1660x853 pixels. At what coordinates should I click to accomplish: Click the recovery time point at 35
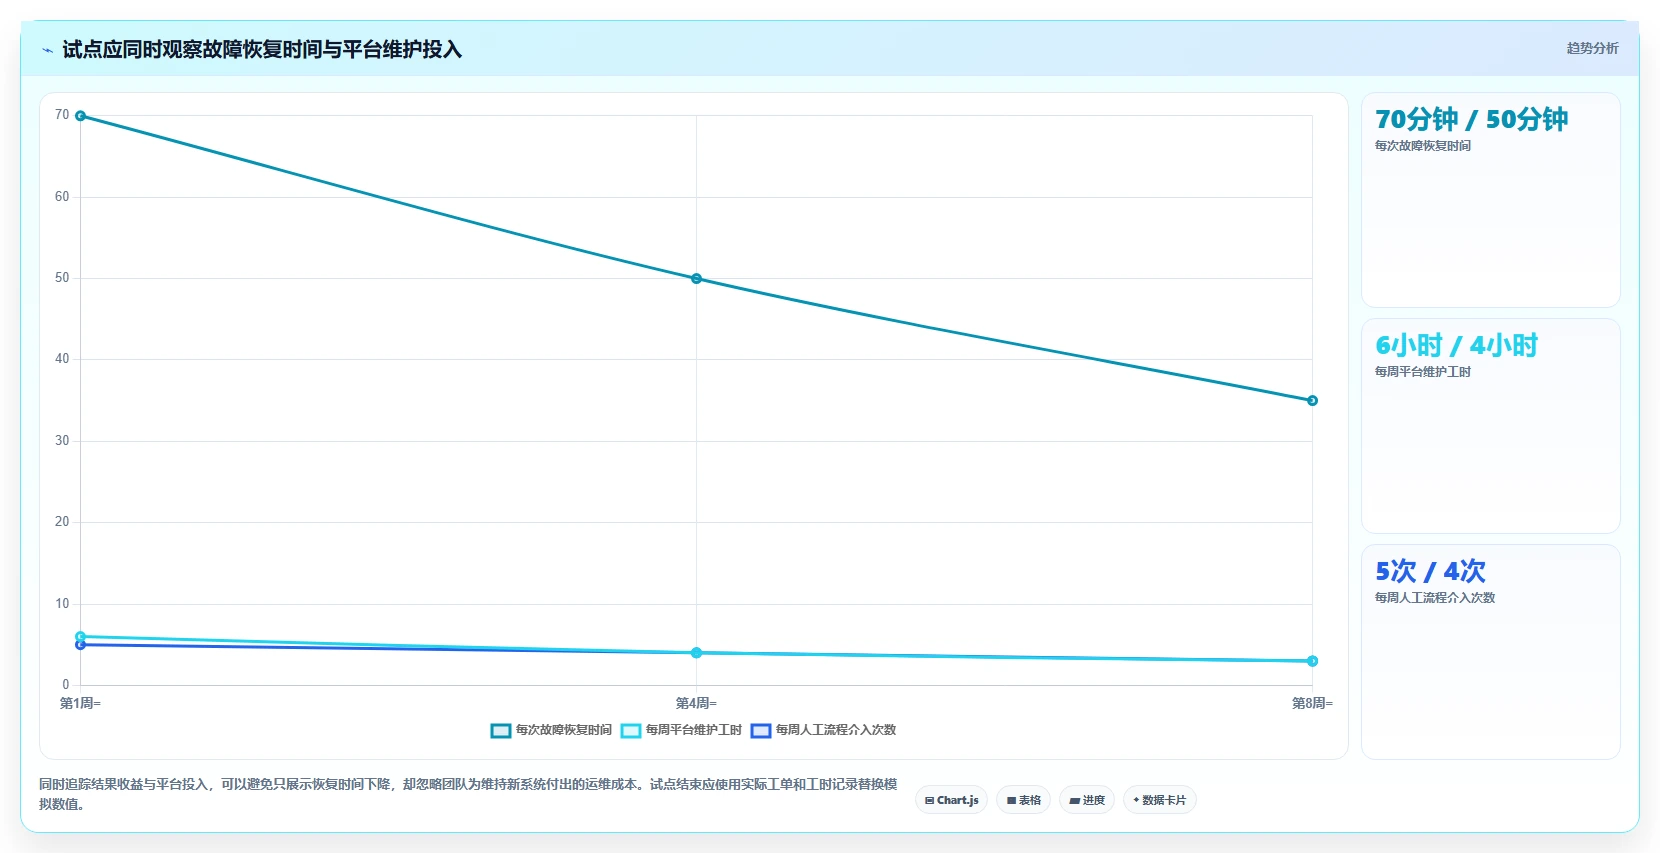coord(1313,401)
